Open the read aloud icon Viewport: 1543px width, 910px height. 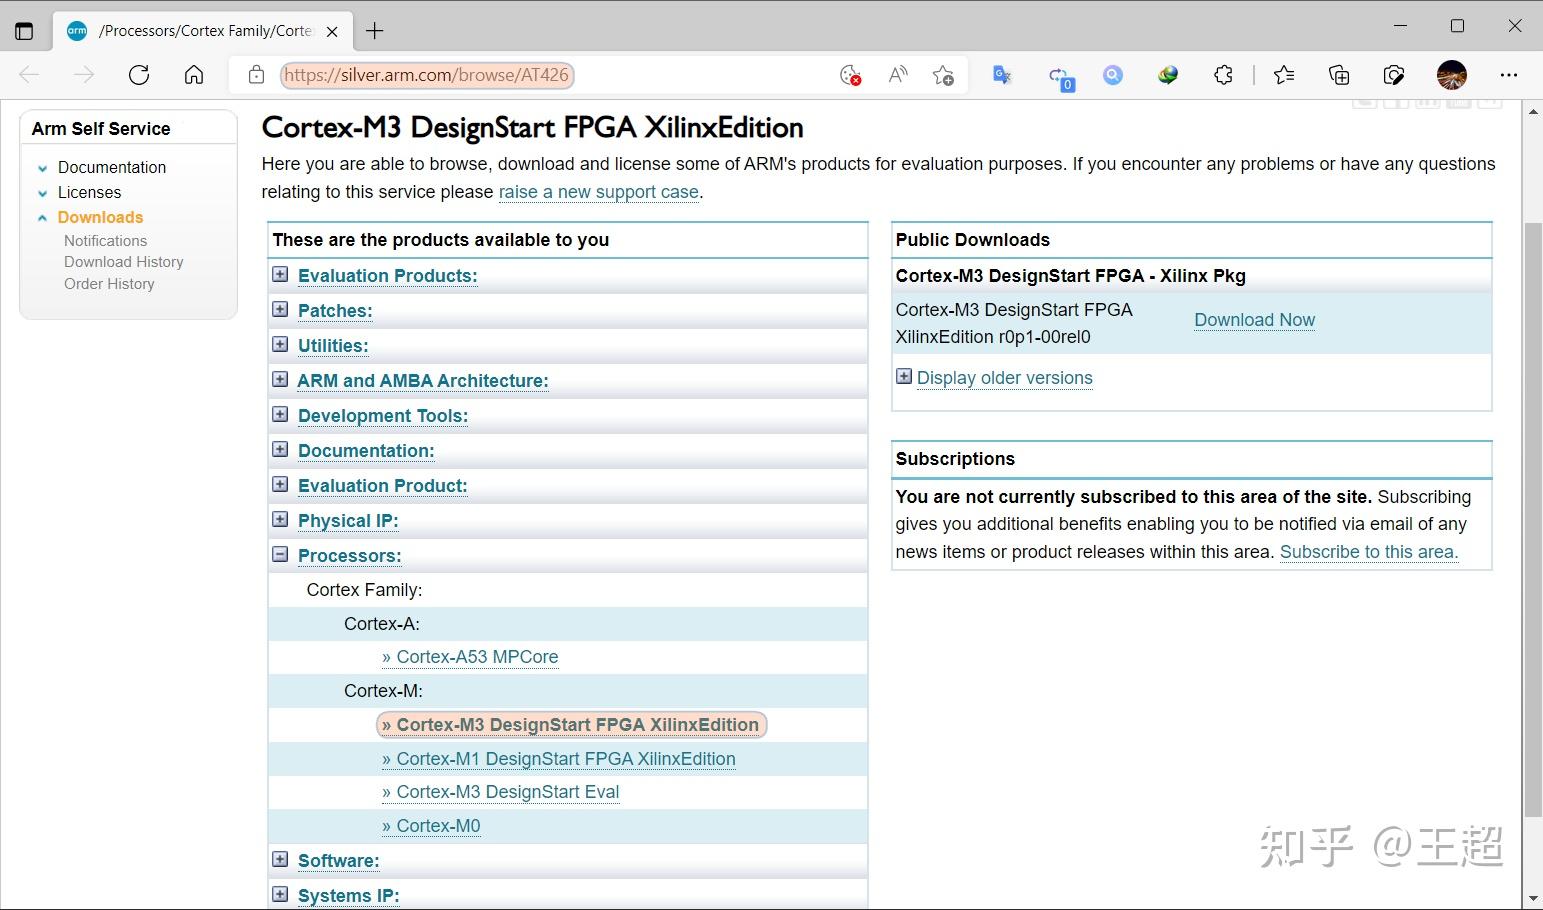[x=897, y=75]
